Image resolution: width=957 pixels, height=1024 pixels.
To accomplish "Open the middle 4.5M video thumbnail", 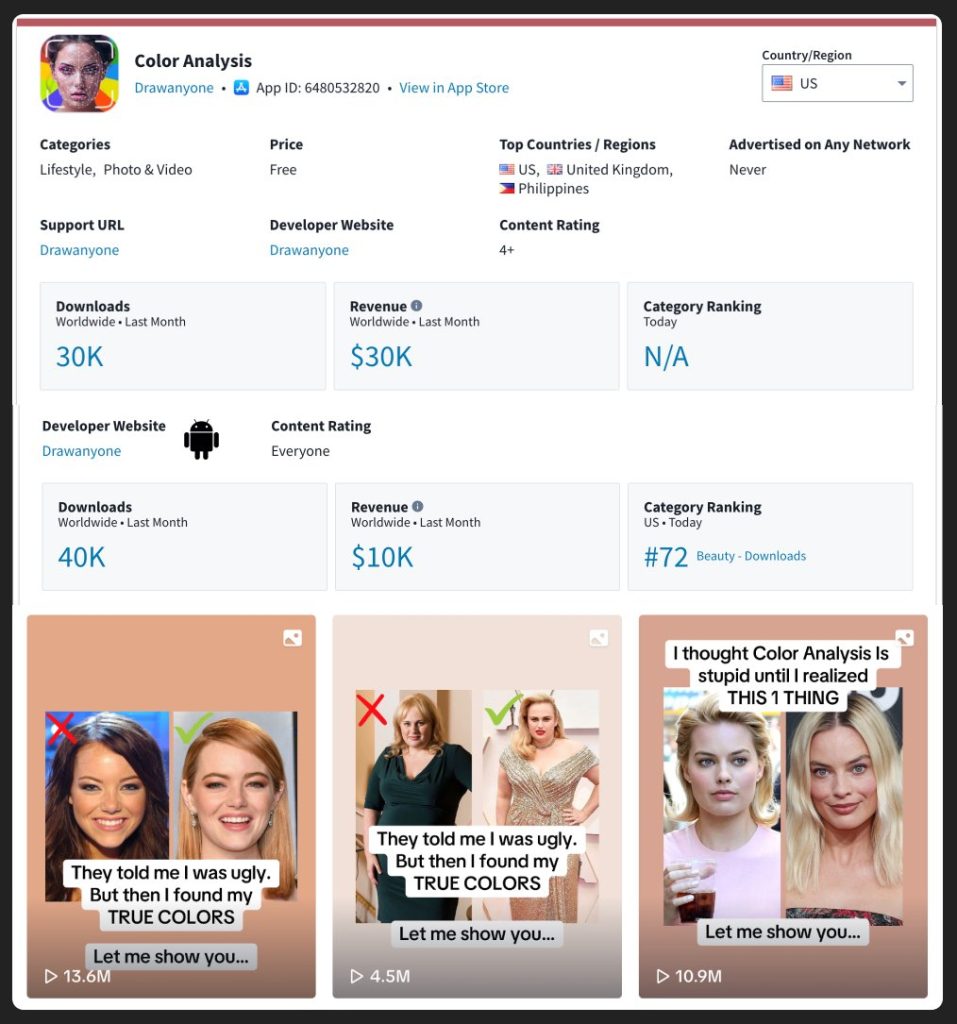I will click(477, 806).
